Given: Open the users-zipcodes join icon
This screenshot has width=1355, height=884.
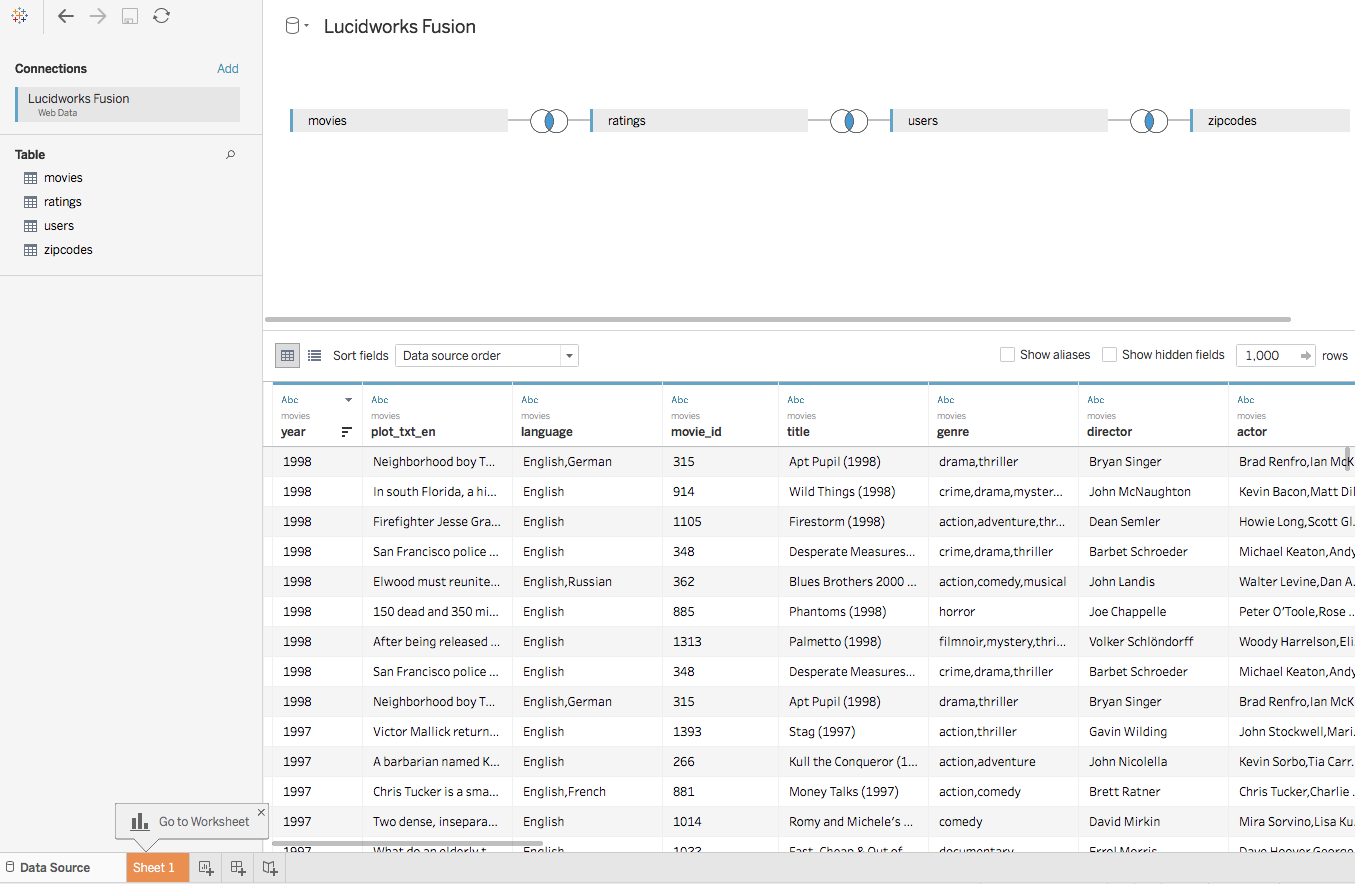Looking at the screenshot, I should coord(1149,121).
